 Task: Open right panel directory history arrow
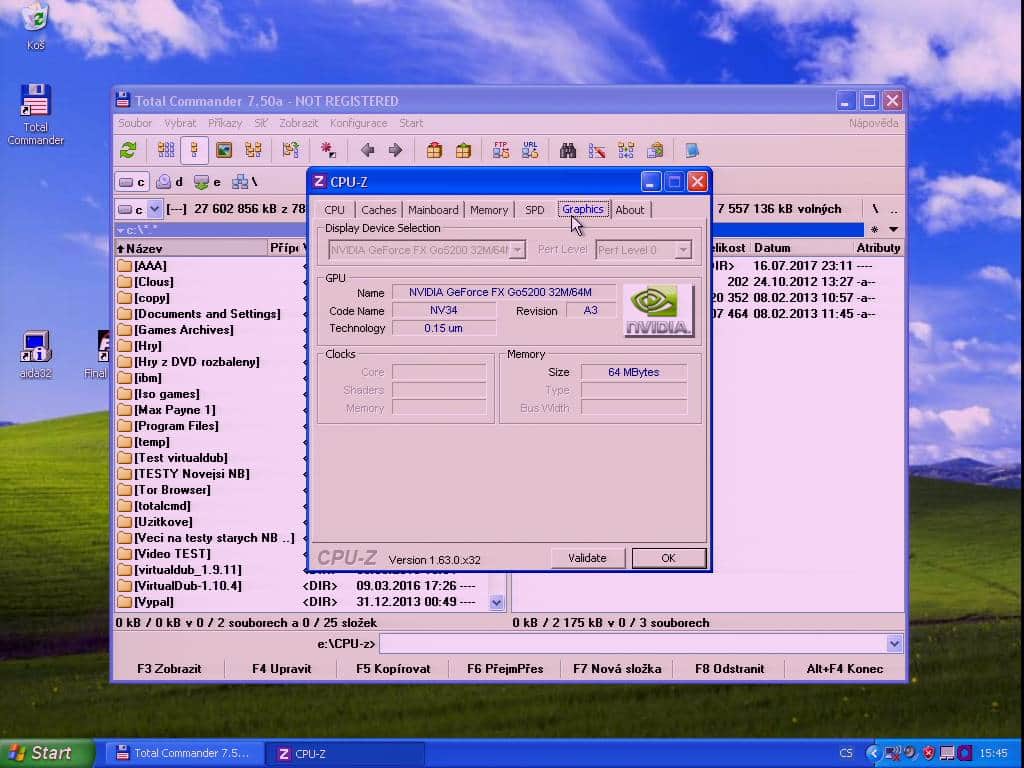[x=893, y=229]
